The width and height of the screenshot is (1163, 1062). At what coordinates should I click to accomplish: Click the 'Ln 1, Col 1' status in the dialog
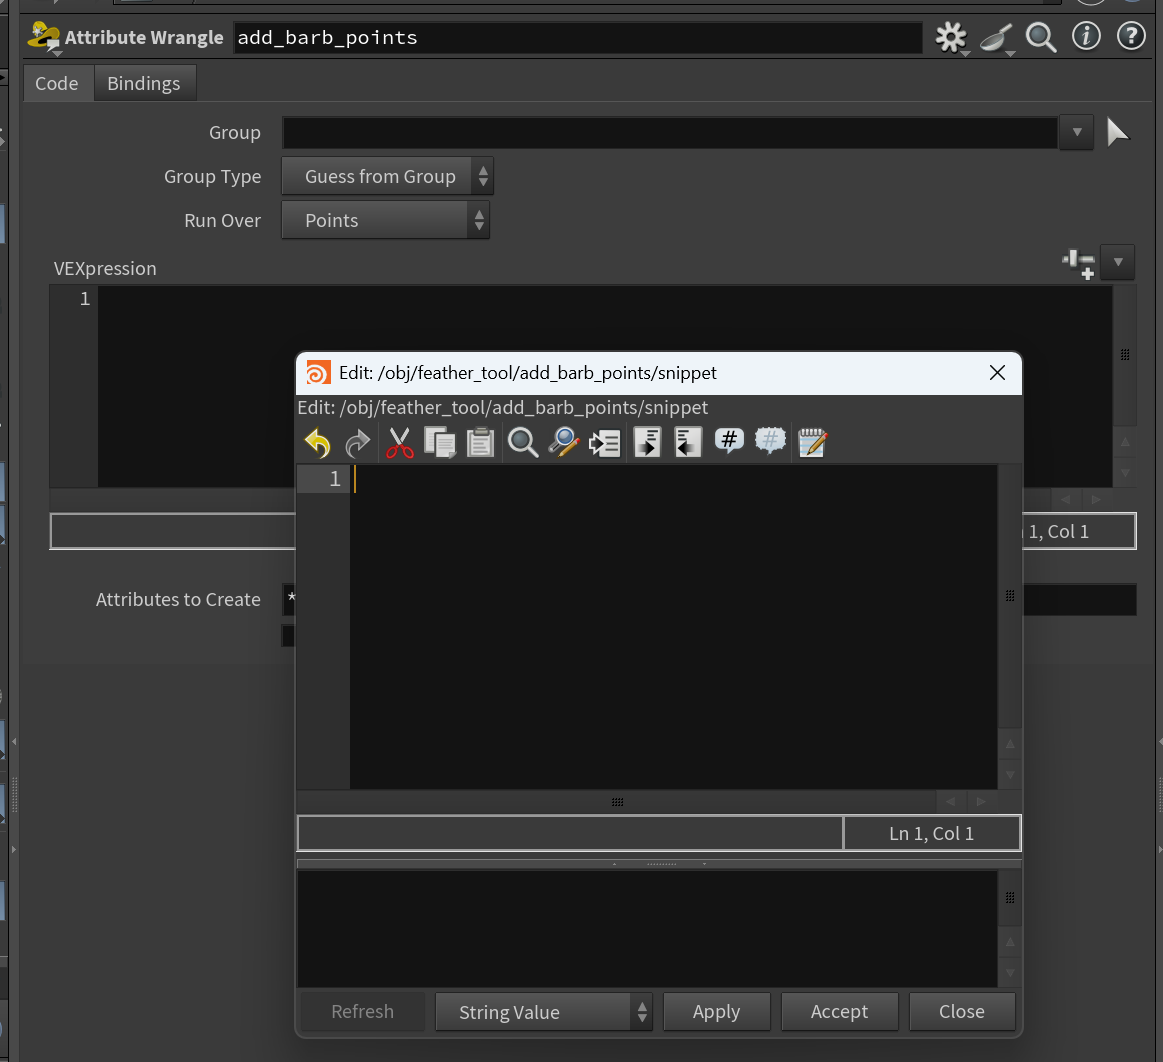[x=932, y=834]
